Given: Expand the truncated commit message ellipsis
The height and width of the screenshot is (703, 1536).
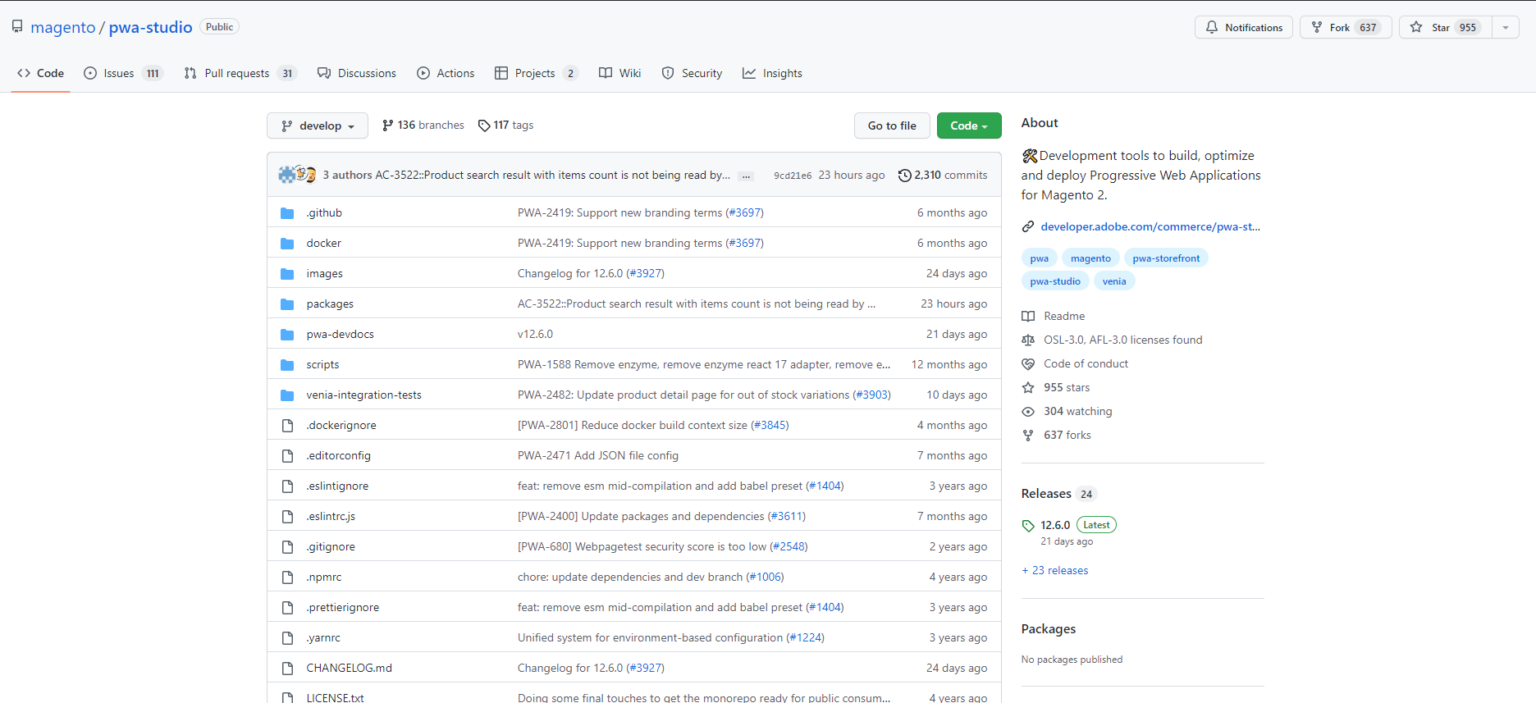Looking at the screenshot, I should tap(745, 174).
